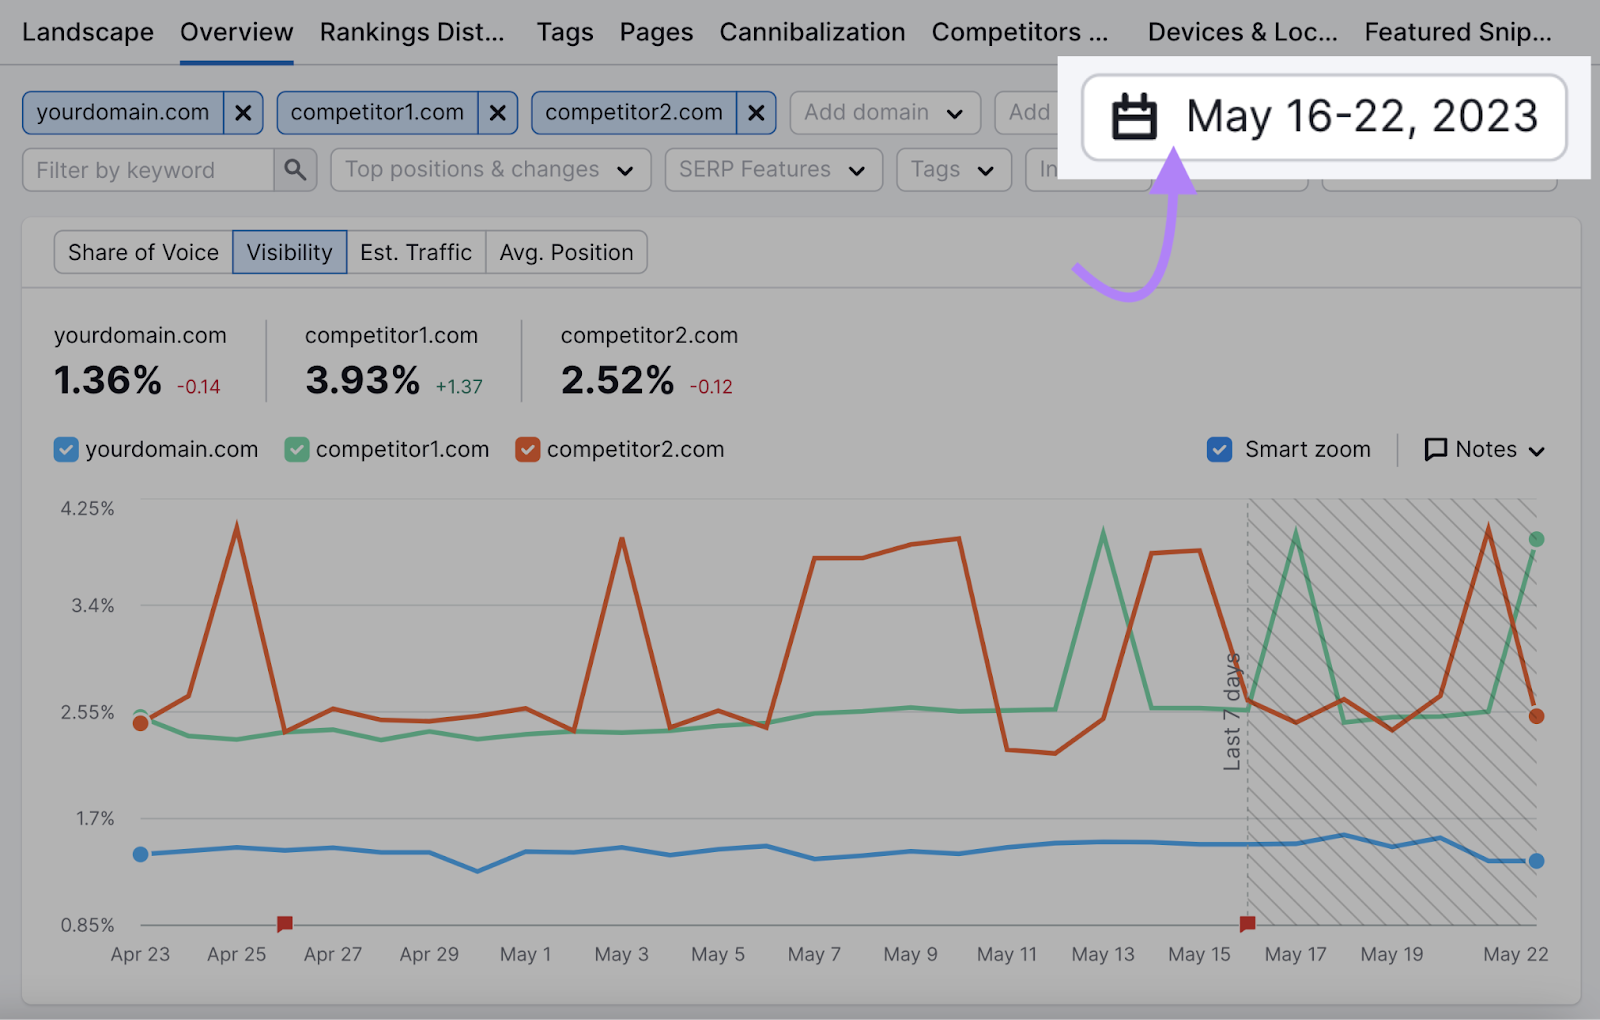
Task: Open the Notes comment icon
Action: click(x=1436, y=449)
